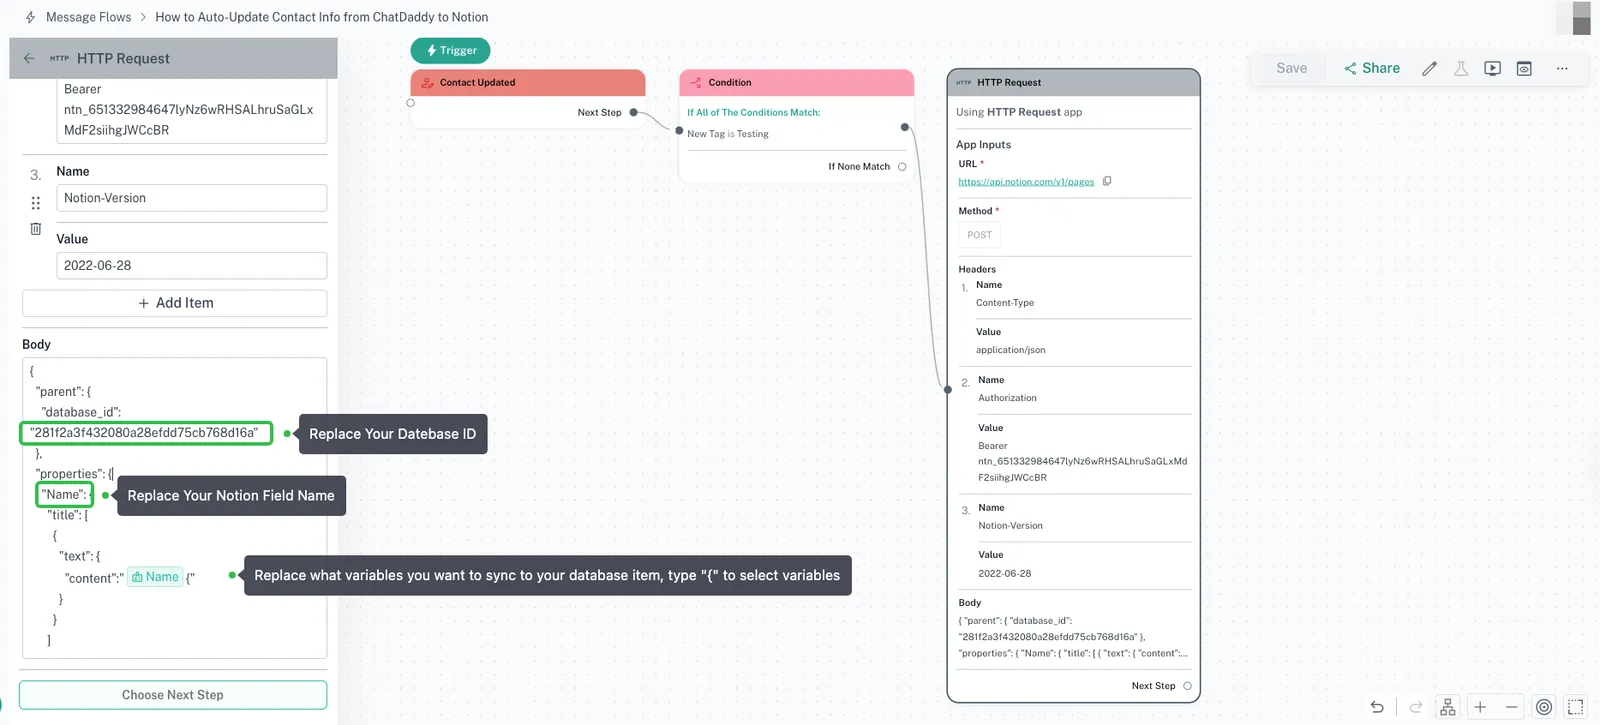Click the Notion-Version name input field
Viewport: 1600px width, 725px height.
[x=191, y=198]
